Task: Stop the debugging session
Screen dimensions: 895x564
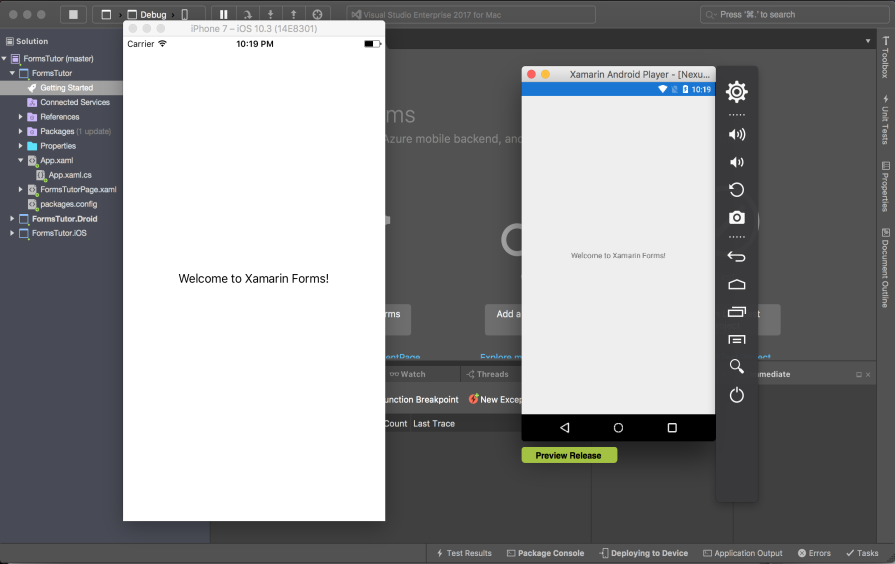Action: coord(74,14)
